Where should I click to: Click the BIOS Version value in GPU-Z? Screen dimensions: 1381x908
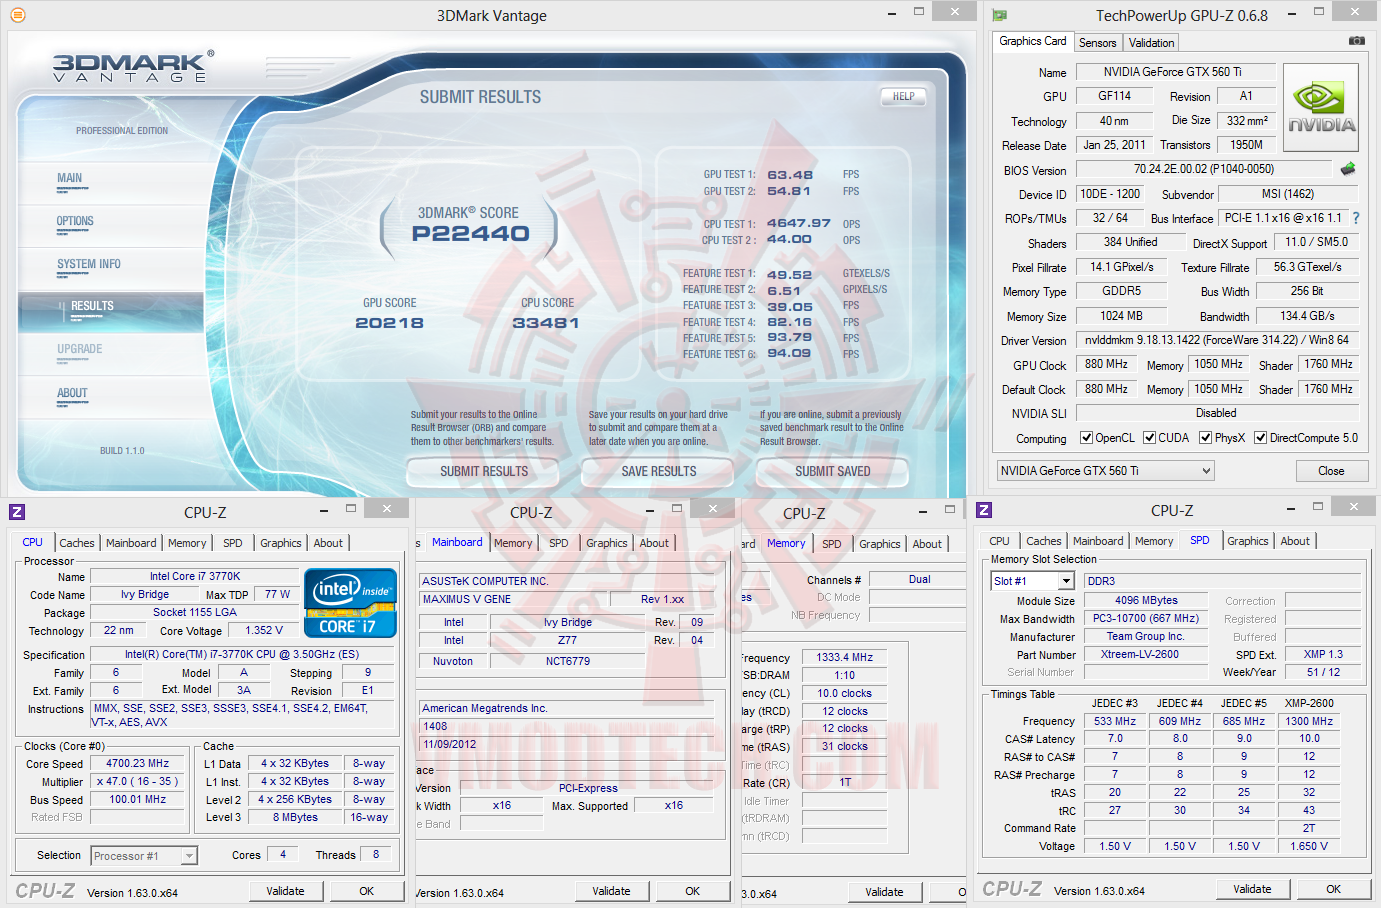coord(1204,169)
